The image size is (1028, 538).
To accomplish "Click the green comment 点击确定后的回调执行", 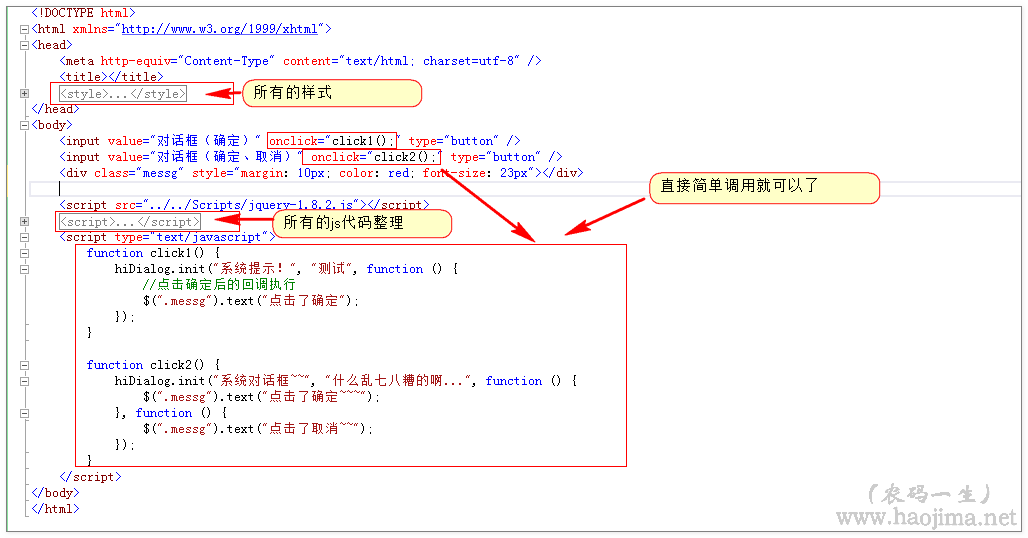I will pyautogui.click(x=219, y=285).
